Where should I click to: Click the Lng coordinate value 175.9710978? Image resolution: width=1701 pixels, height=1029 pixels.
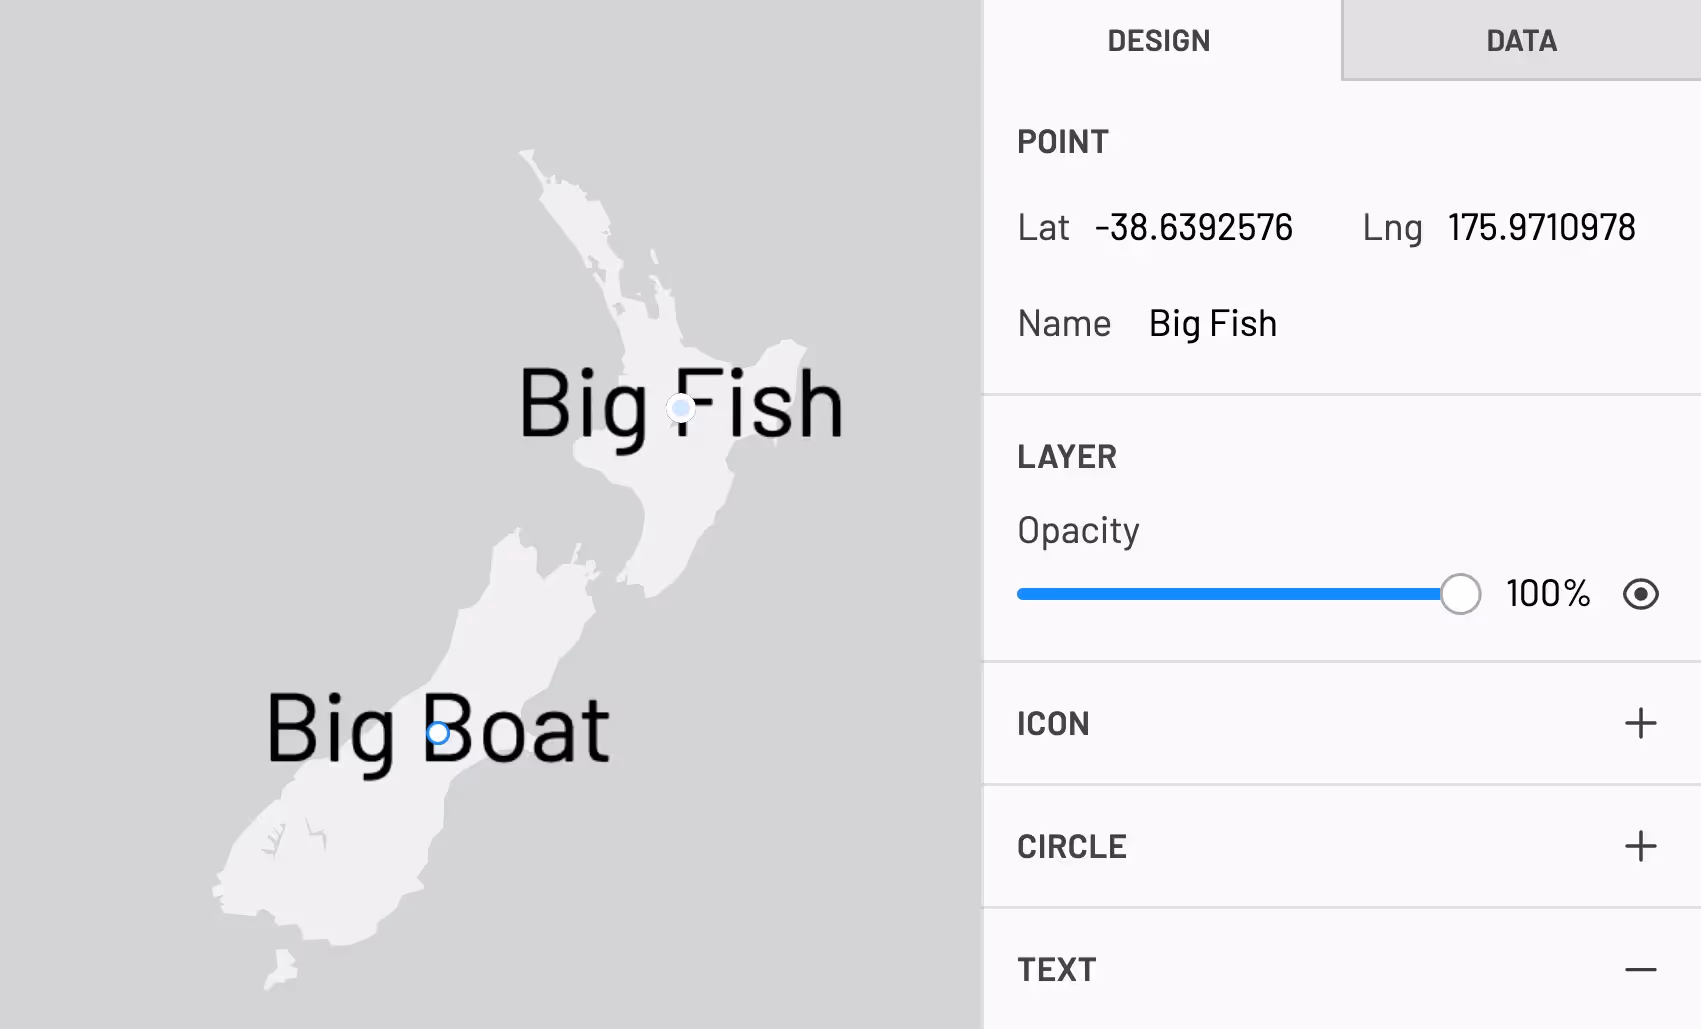(x=1542, y=227)
